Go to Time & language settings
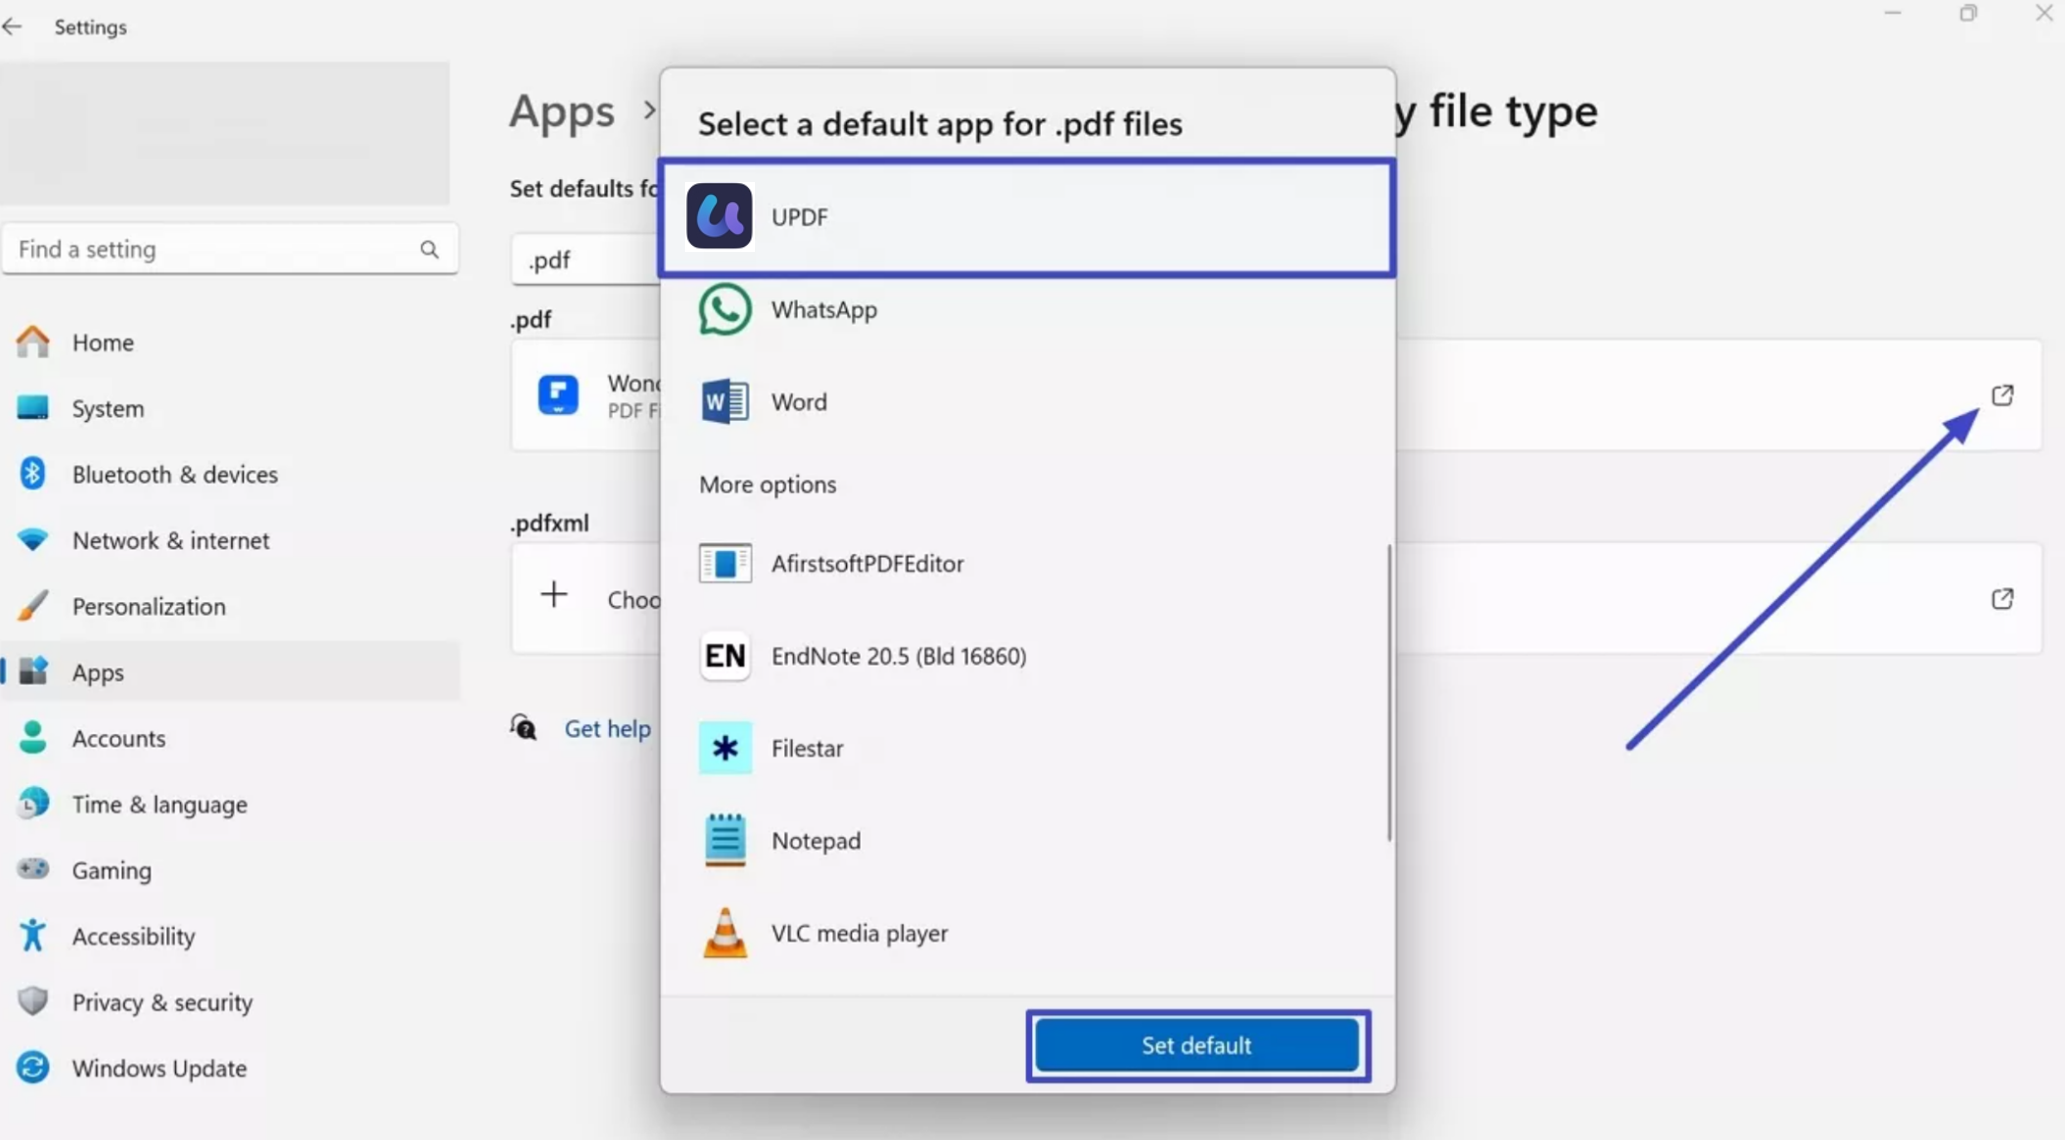 230,804
